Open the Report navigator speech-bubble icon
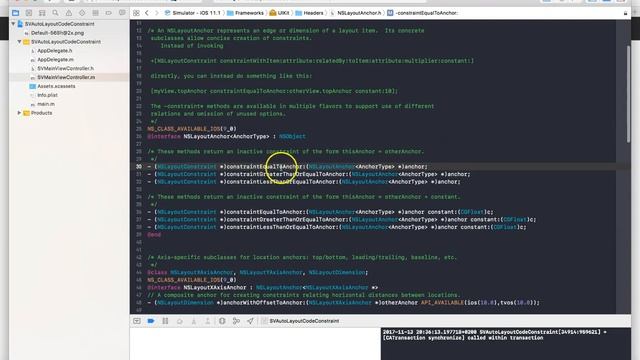This screenshot has width=640, height=360. (x=122, y=13)
